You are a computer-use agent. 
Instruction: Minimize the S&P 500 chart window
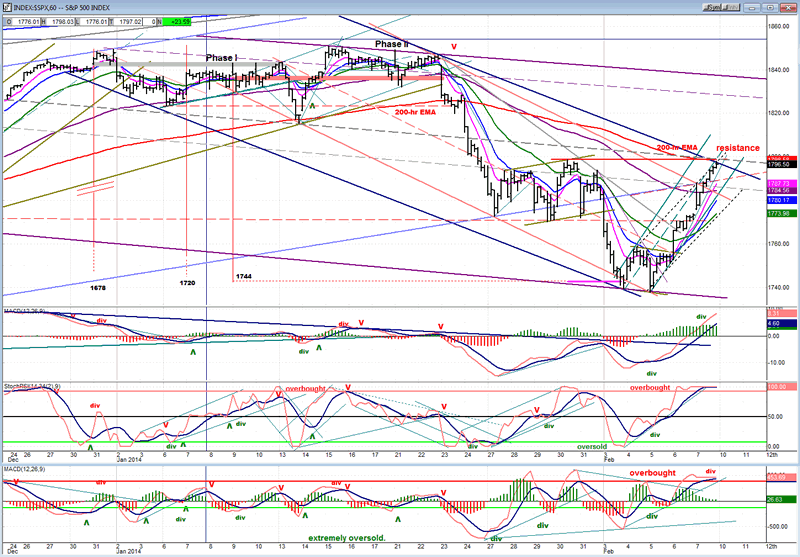[752, 8]
